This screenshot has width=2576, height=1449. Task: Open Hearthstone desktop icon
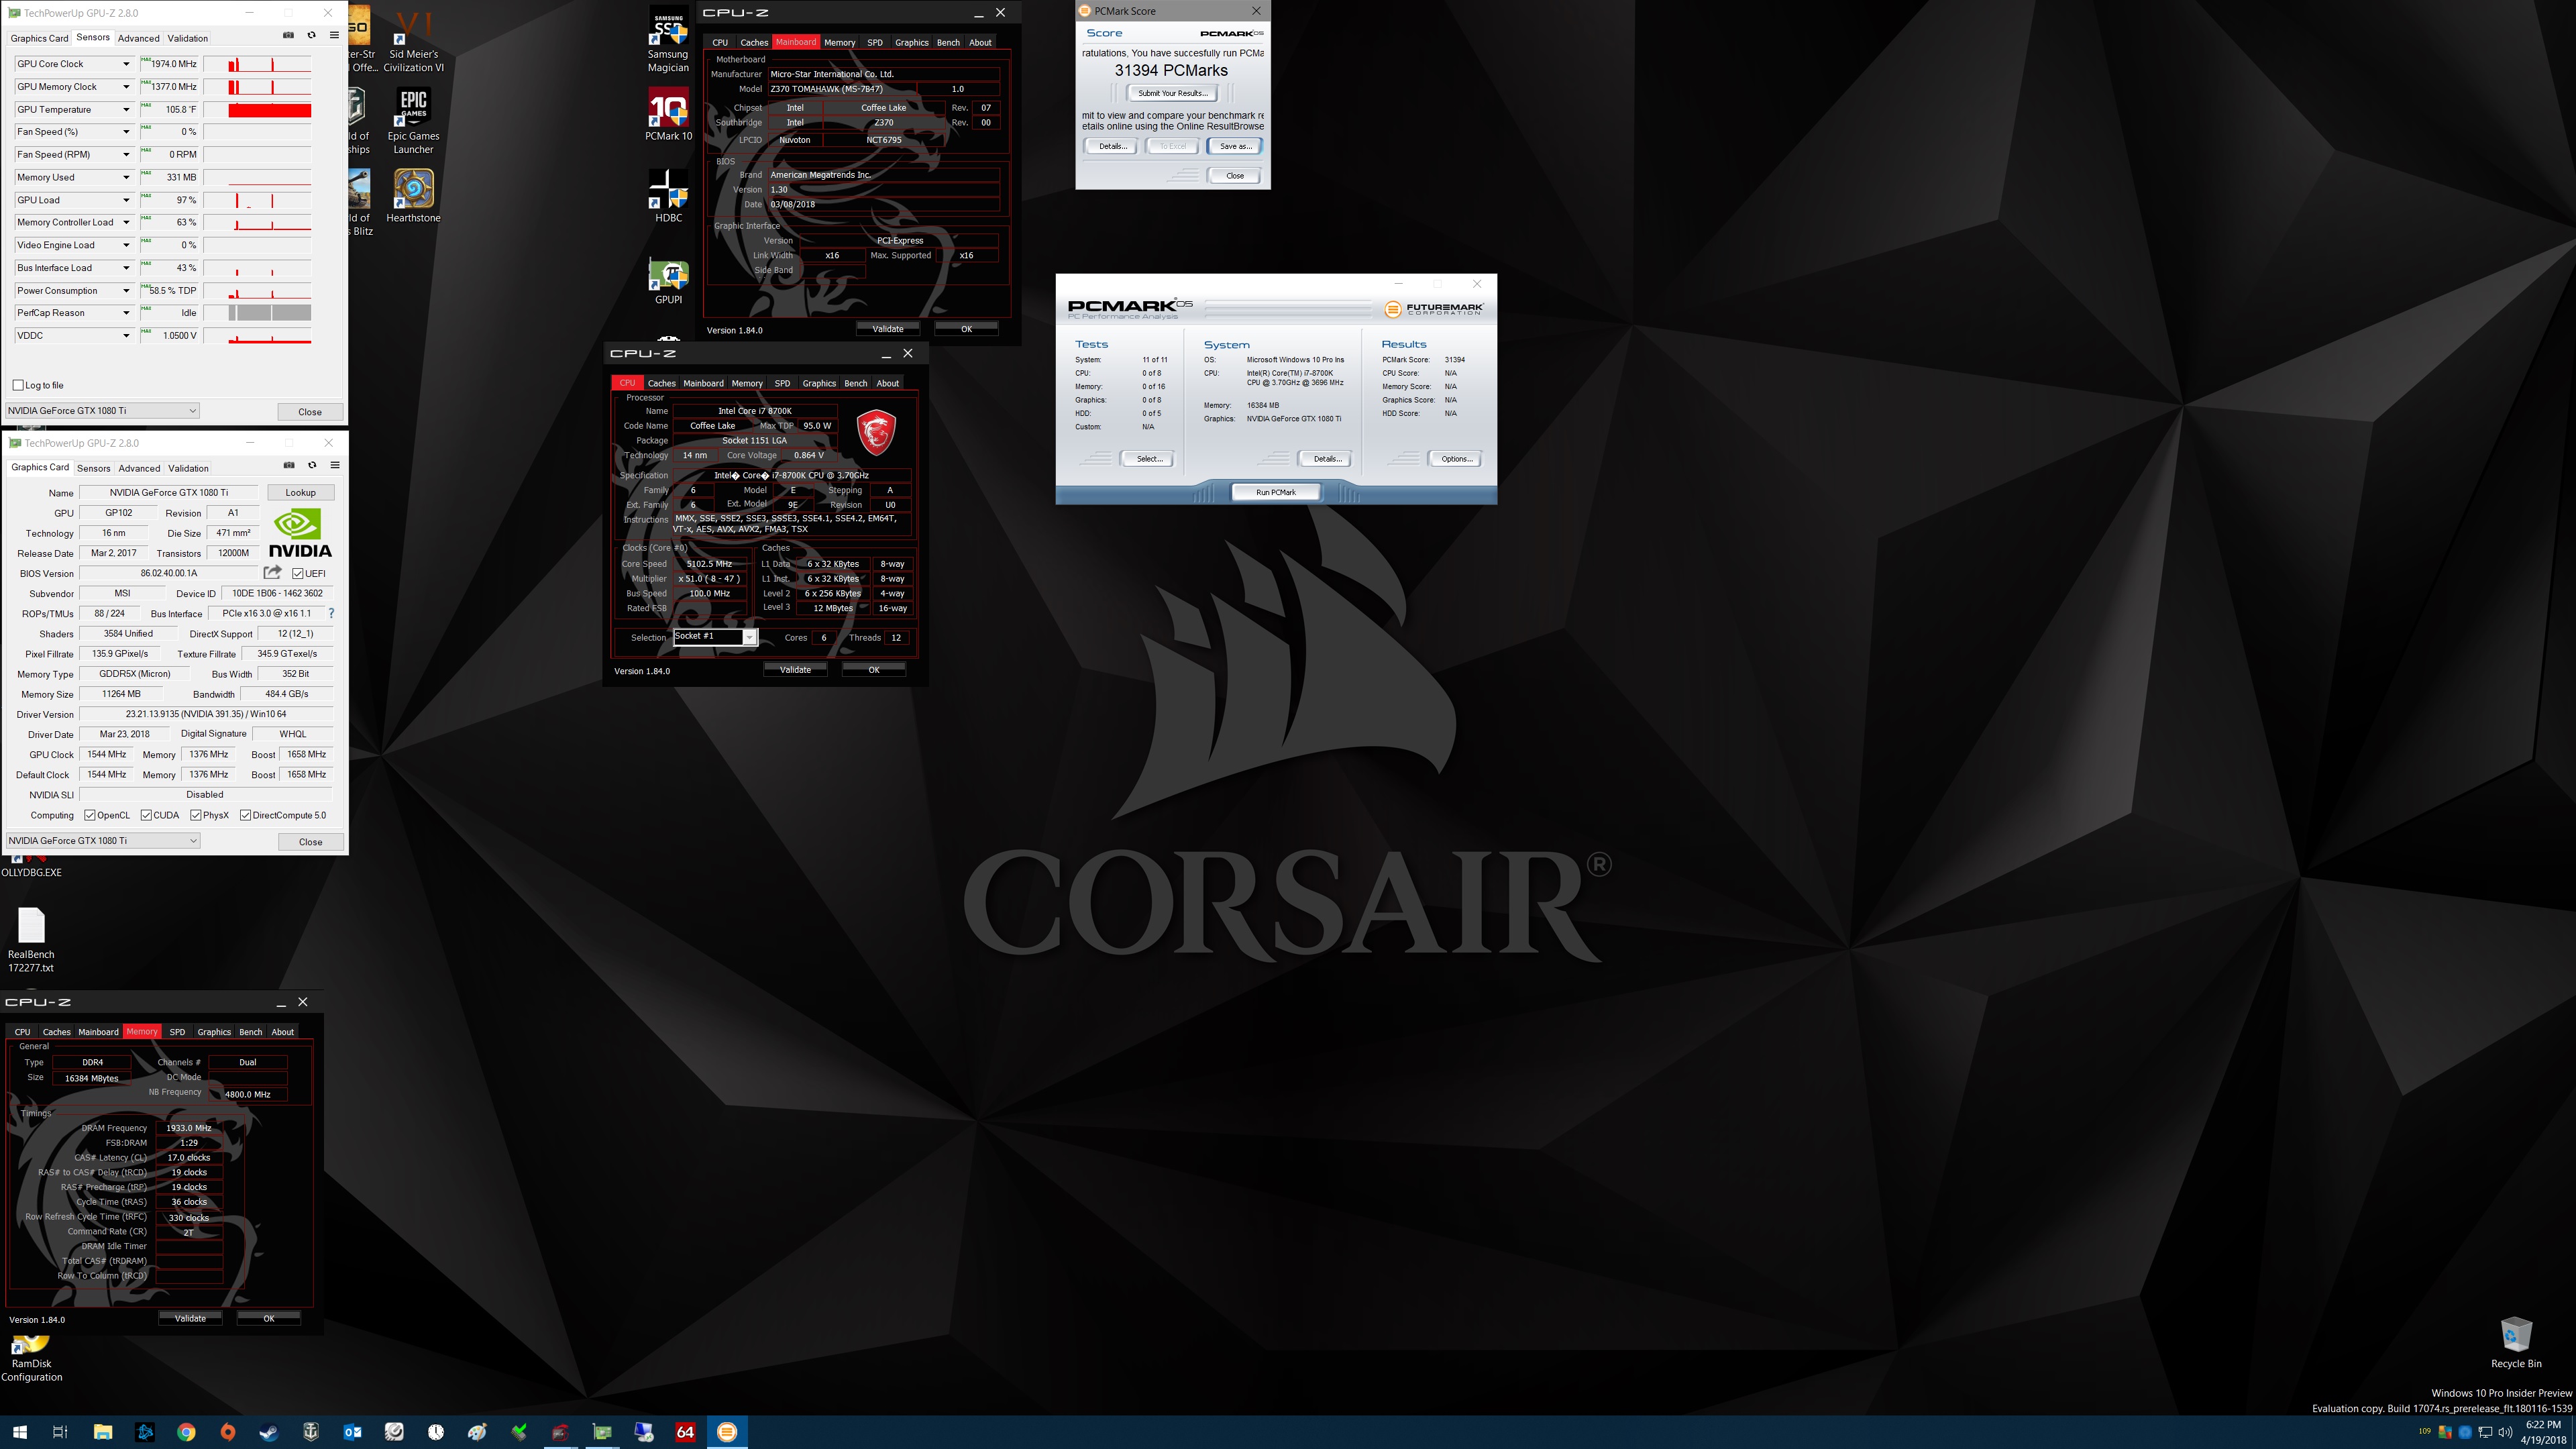413,196
